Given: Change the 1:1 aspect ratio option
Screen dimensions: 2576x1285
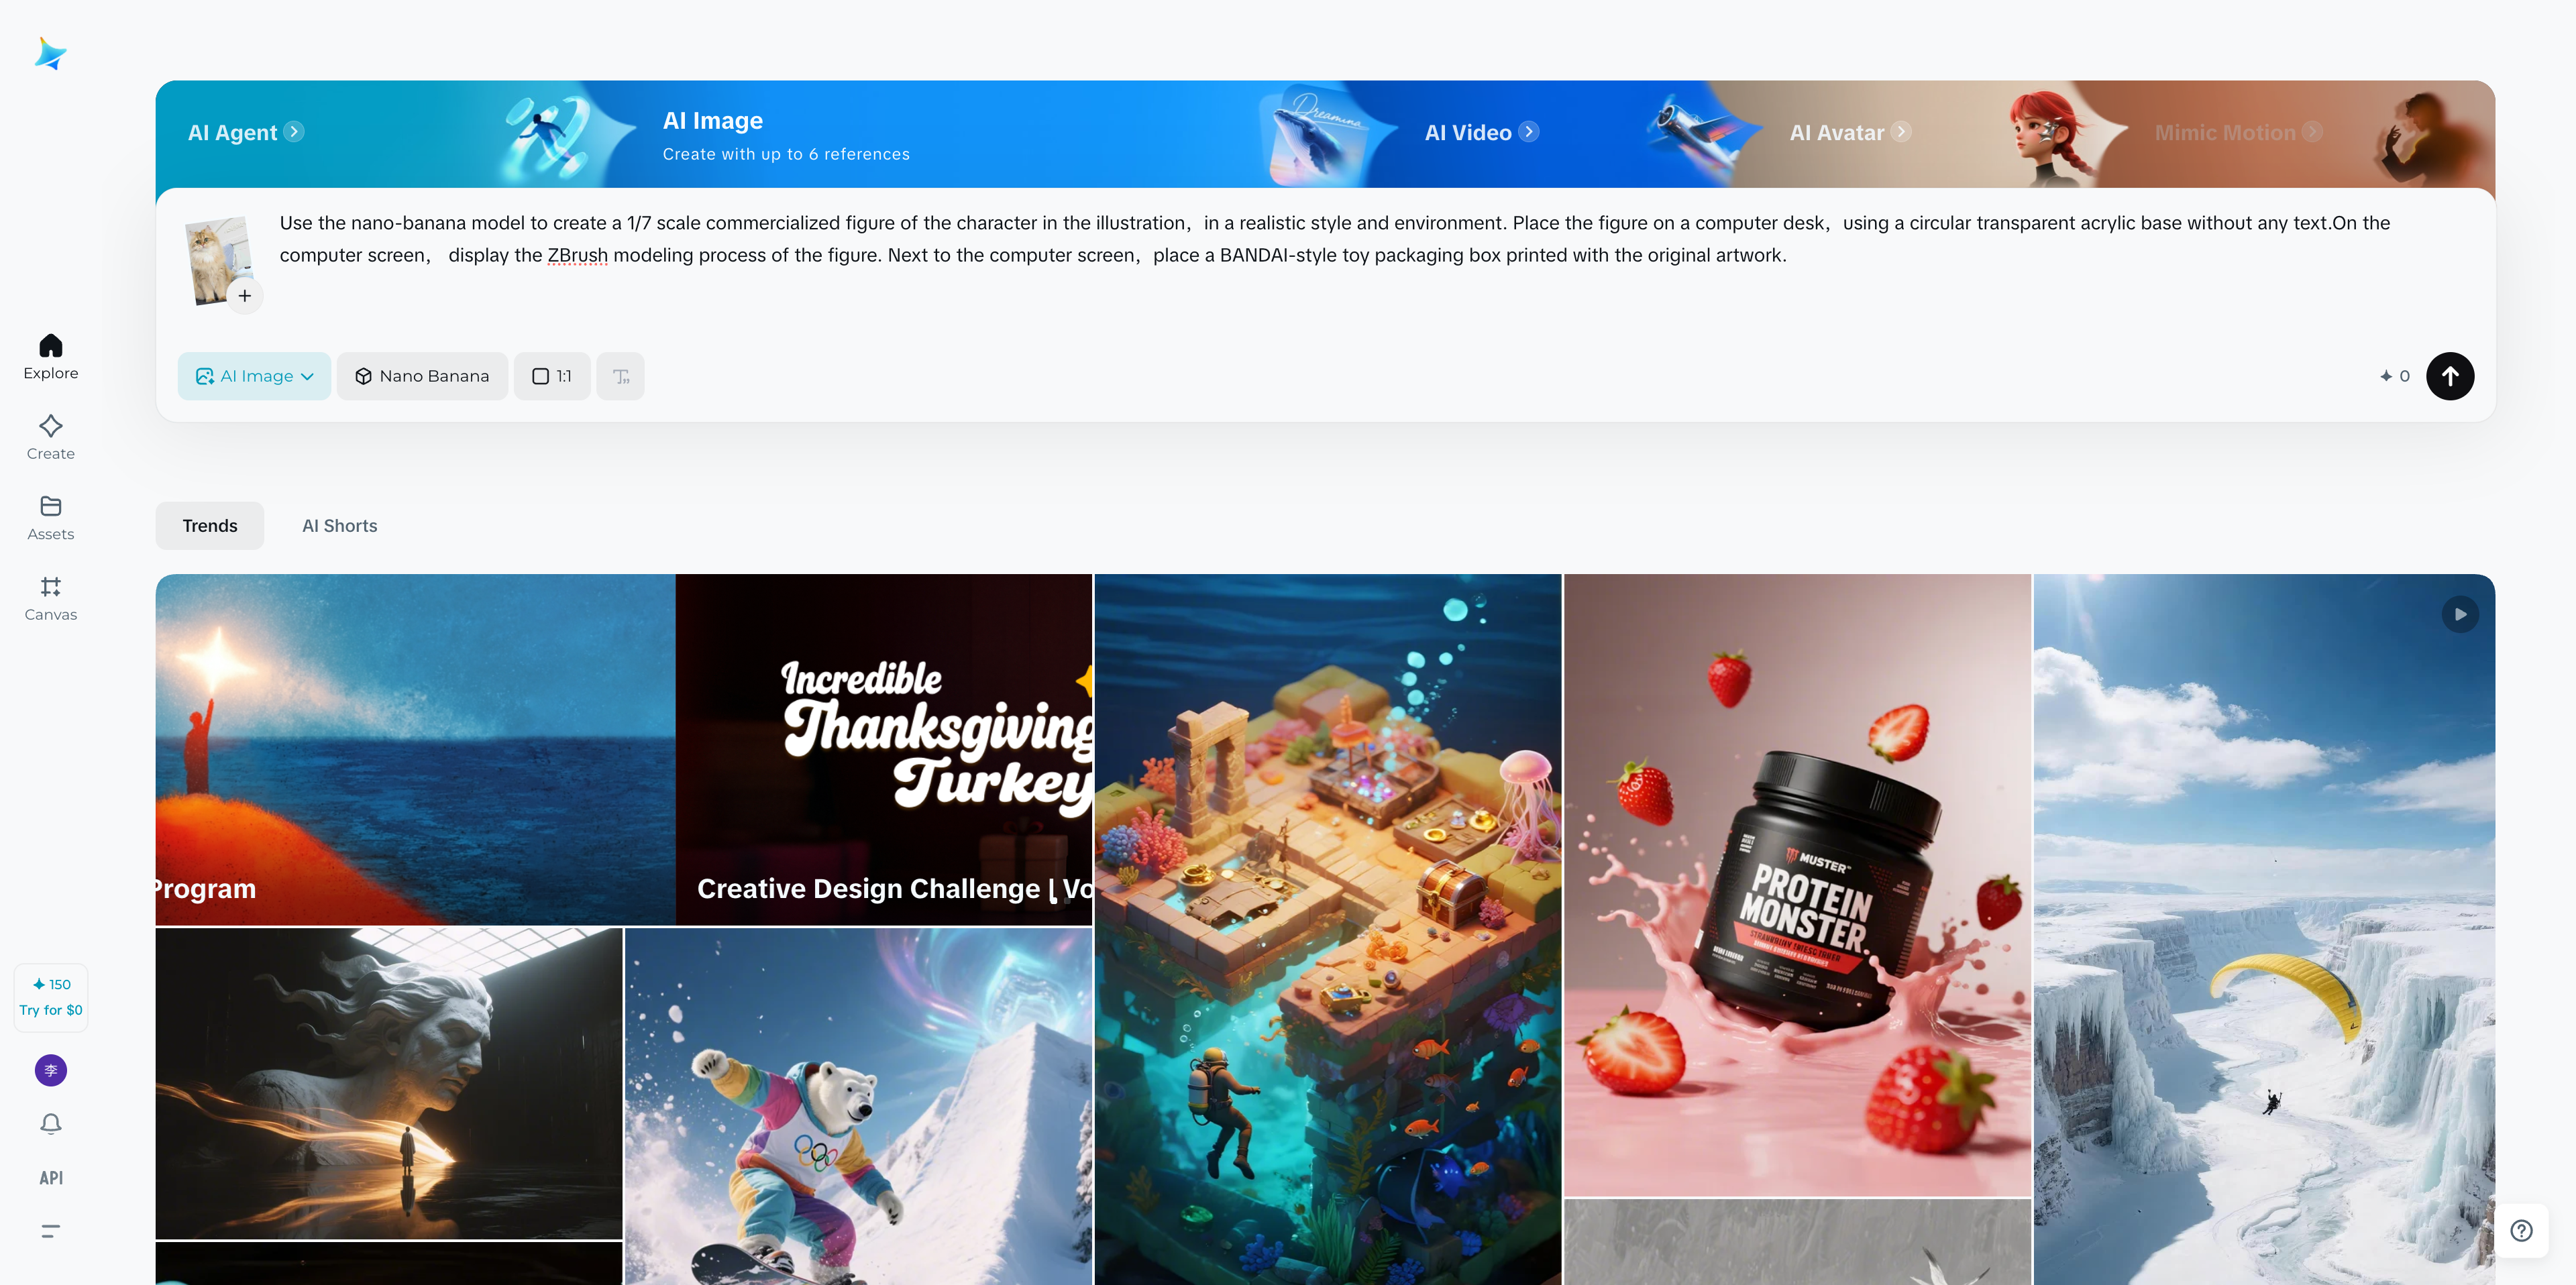Looking at the screenshot, I should pyautogui.click(x=552, y=376).
